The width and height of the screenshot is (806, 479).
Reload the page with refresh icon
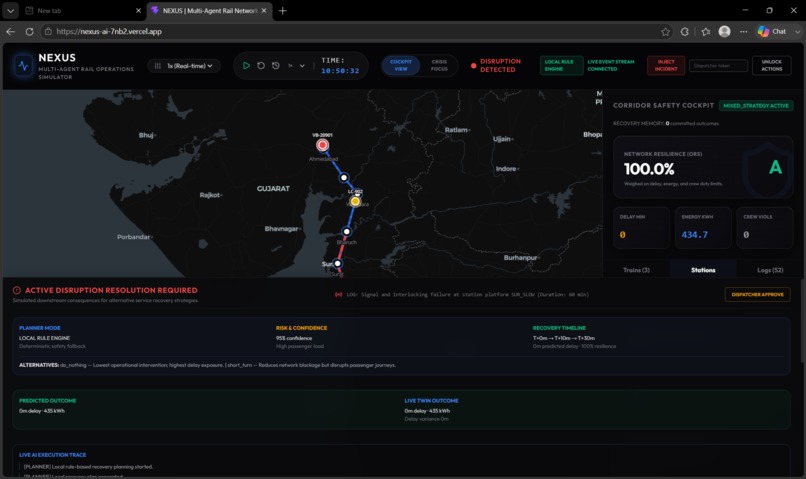(29, 31)
